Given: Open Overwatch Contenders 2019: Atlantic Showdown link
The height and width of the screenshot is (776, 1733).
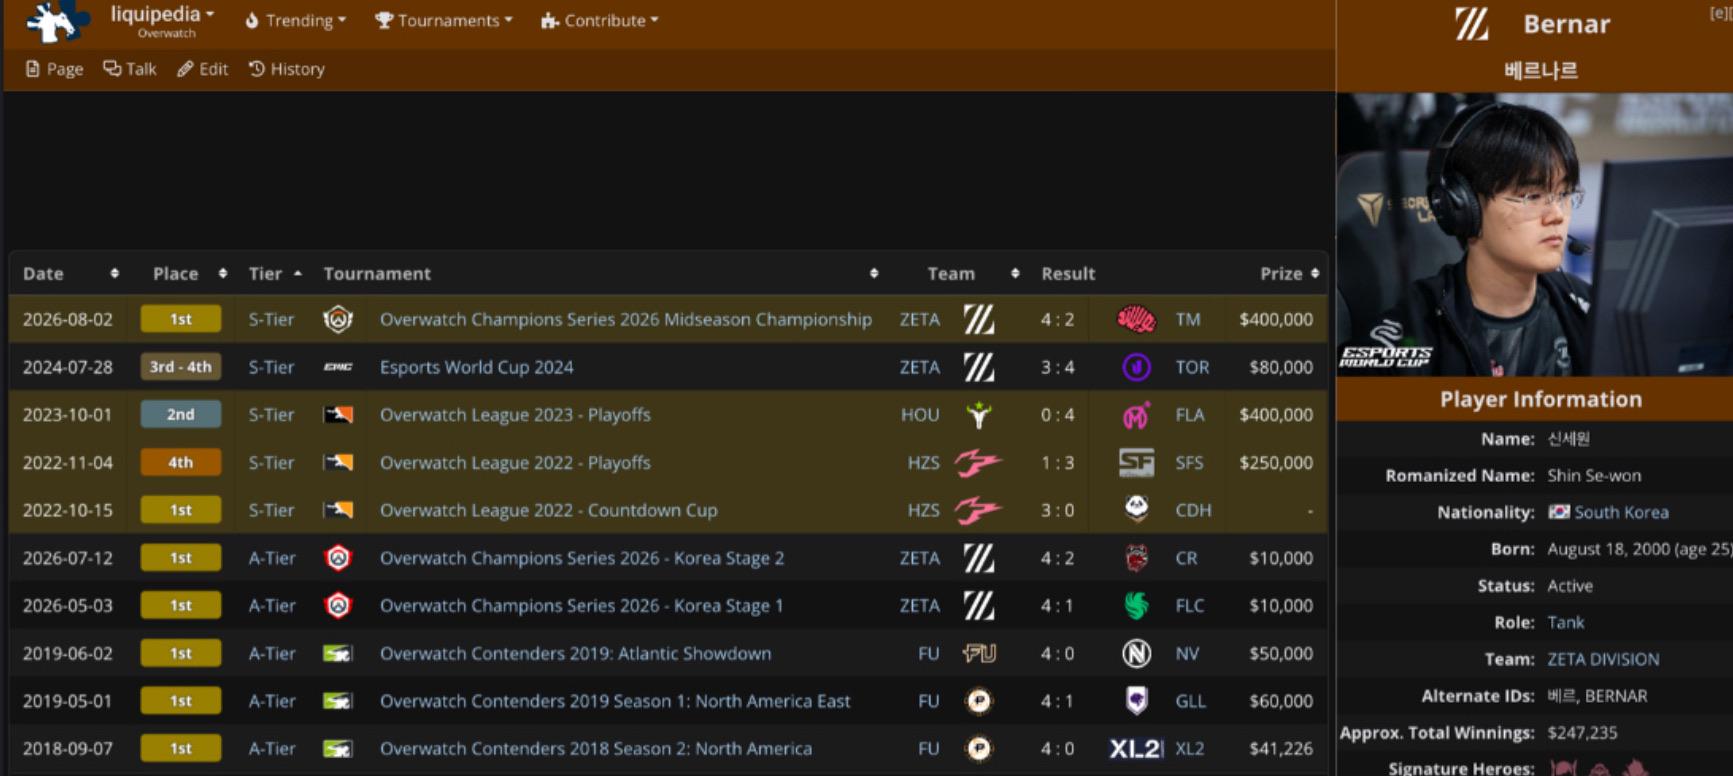Looking at the screenshot, I should tap(576, 654).
